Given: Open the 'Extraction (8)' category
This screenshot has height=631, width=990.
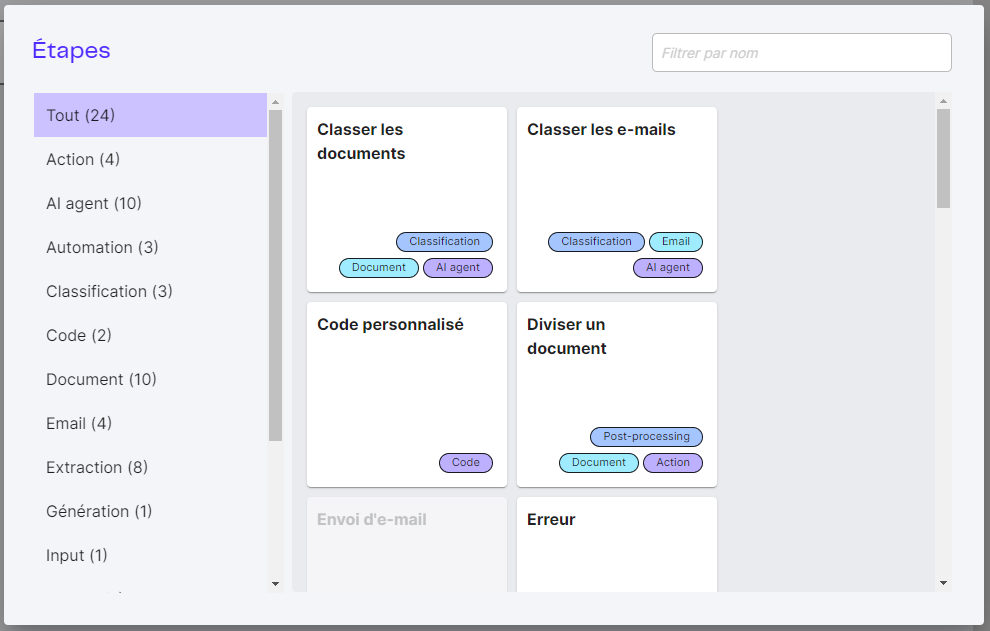Looking at the screenshot, I should point(150,467).
